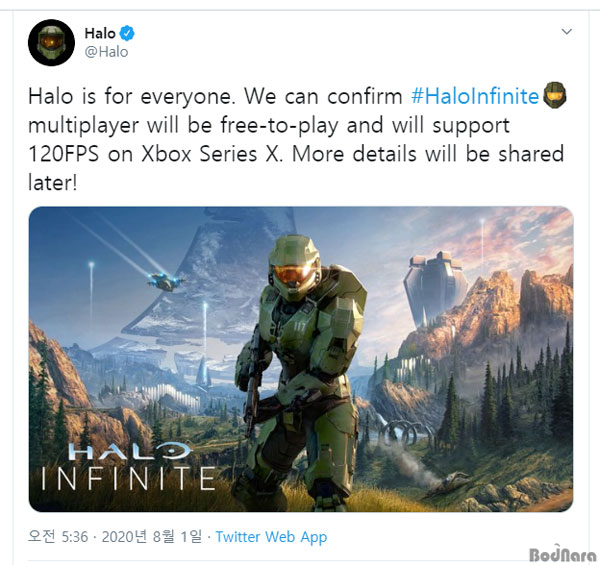600x565 pixels.
Task: Click the '120FPS on Xbox Series X' text
Action: 155,154
